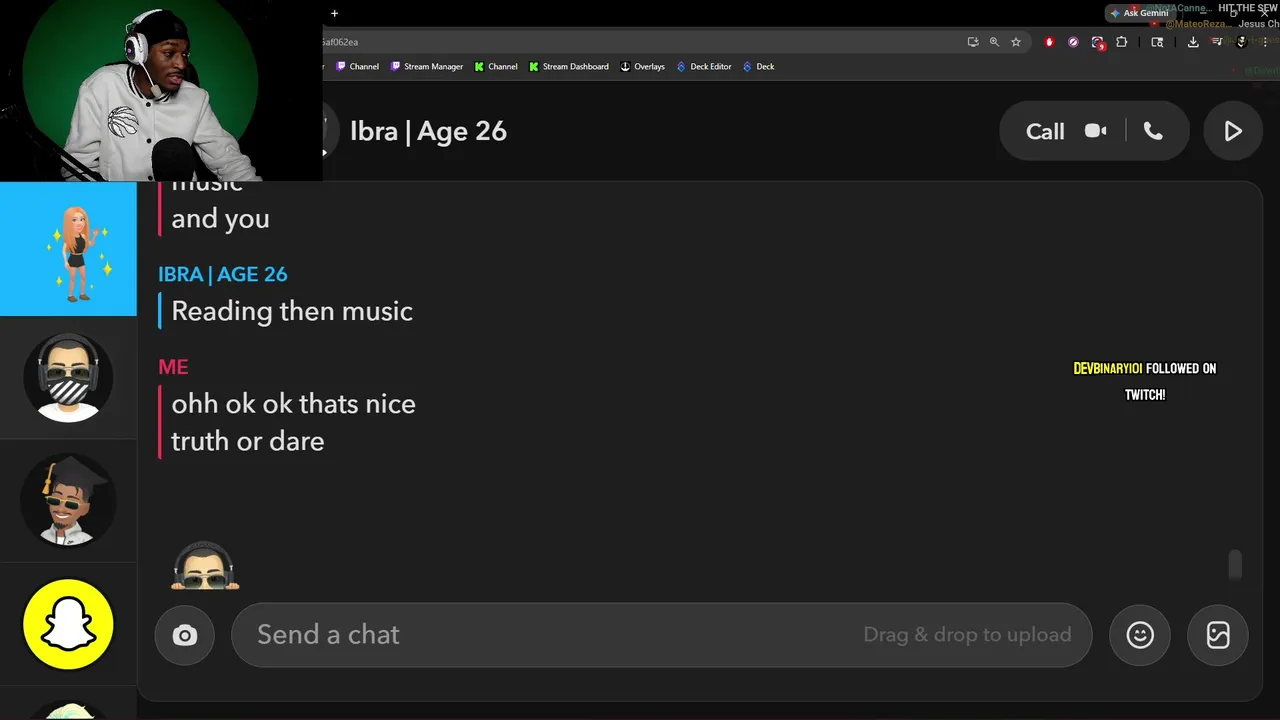This screenshot has height=720, width=1280.
Task: Start a voice call with Ibra
Action: click(1153, 131)
